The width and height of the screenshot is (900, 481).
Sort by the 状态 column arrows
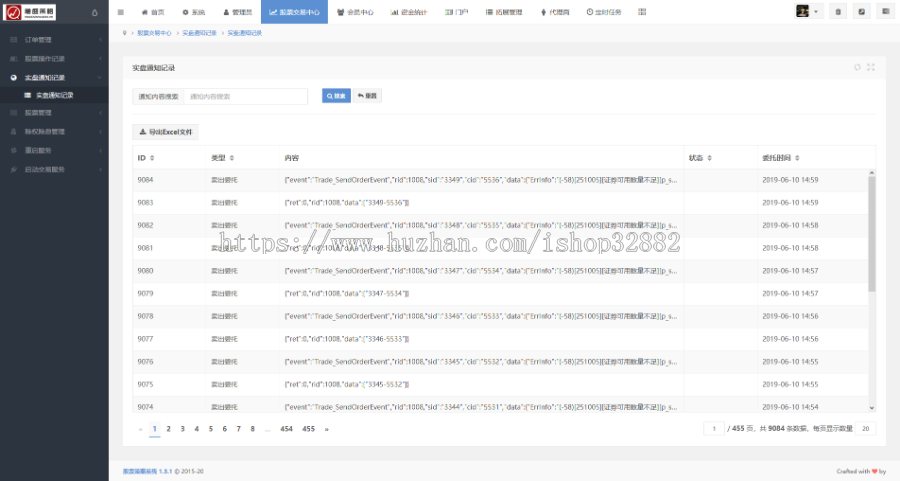coord(709,158)
